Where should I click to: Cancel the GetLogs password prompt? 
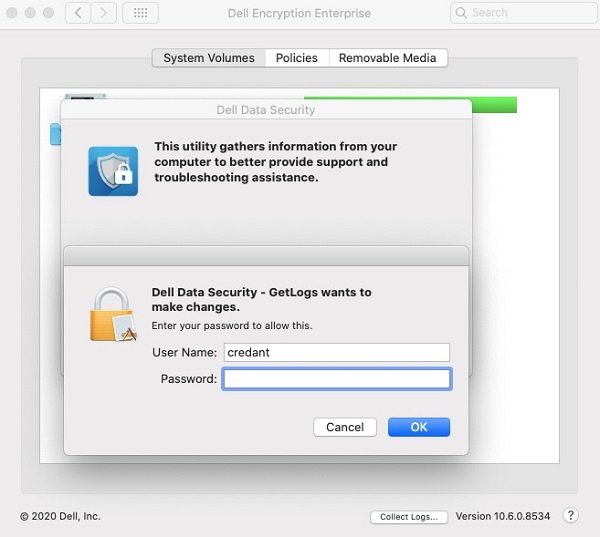click(345, 427)
